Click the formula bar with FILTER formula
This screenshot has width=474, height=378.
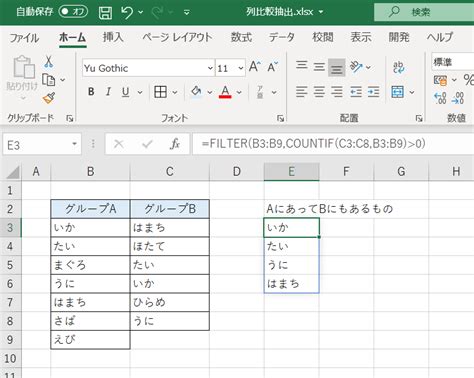point(333,144)
